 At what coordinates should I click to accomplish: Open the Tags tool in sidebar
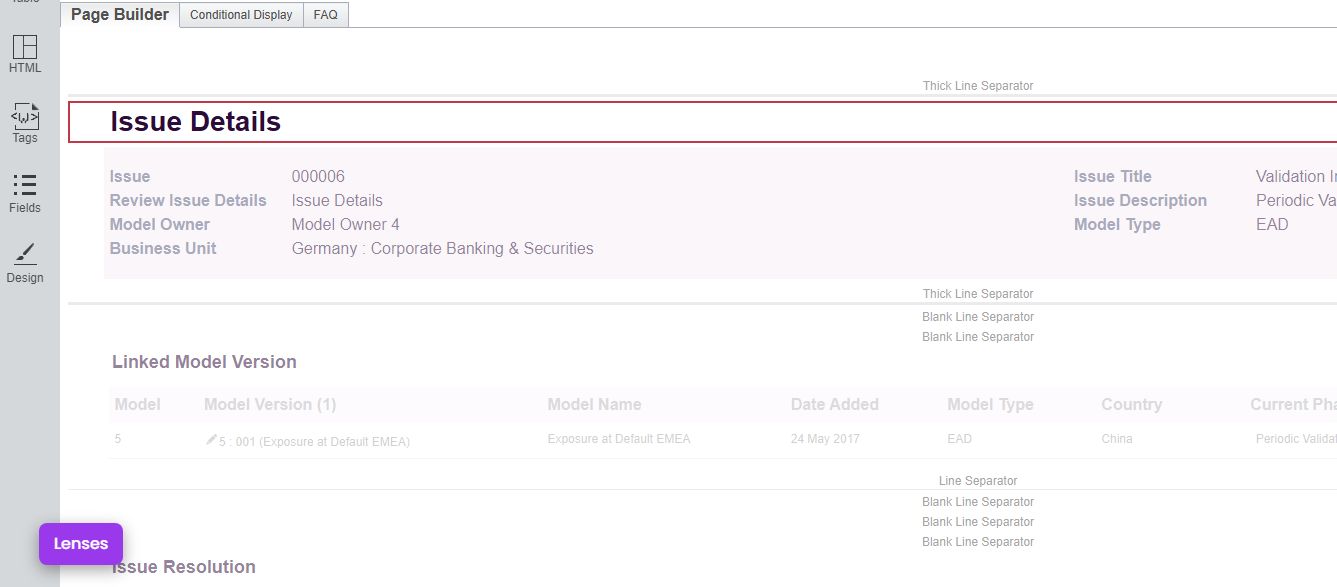tap(25, 123)
